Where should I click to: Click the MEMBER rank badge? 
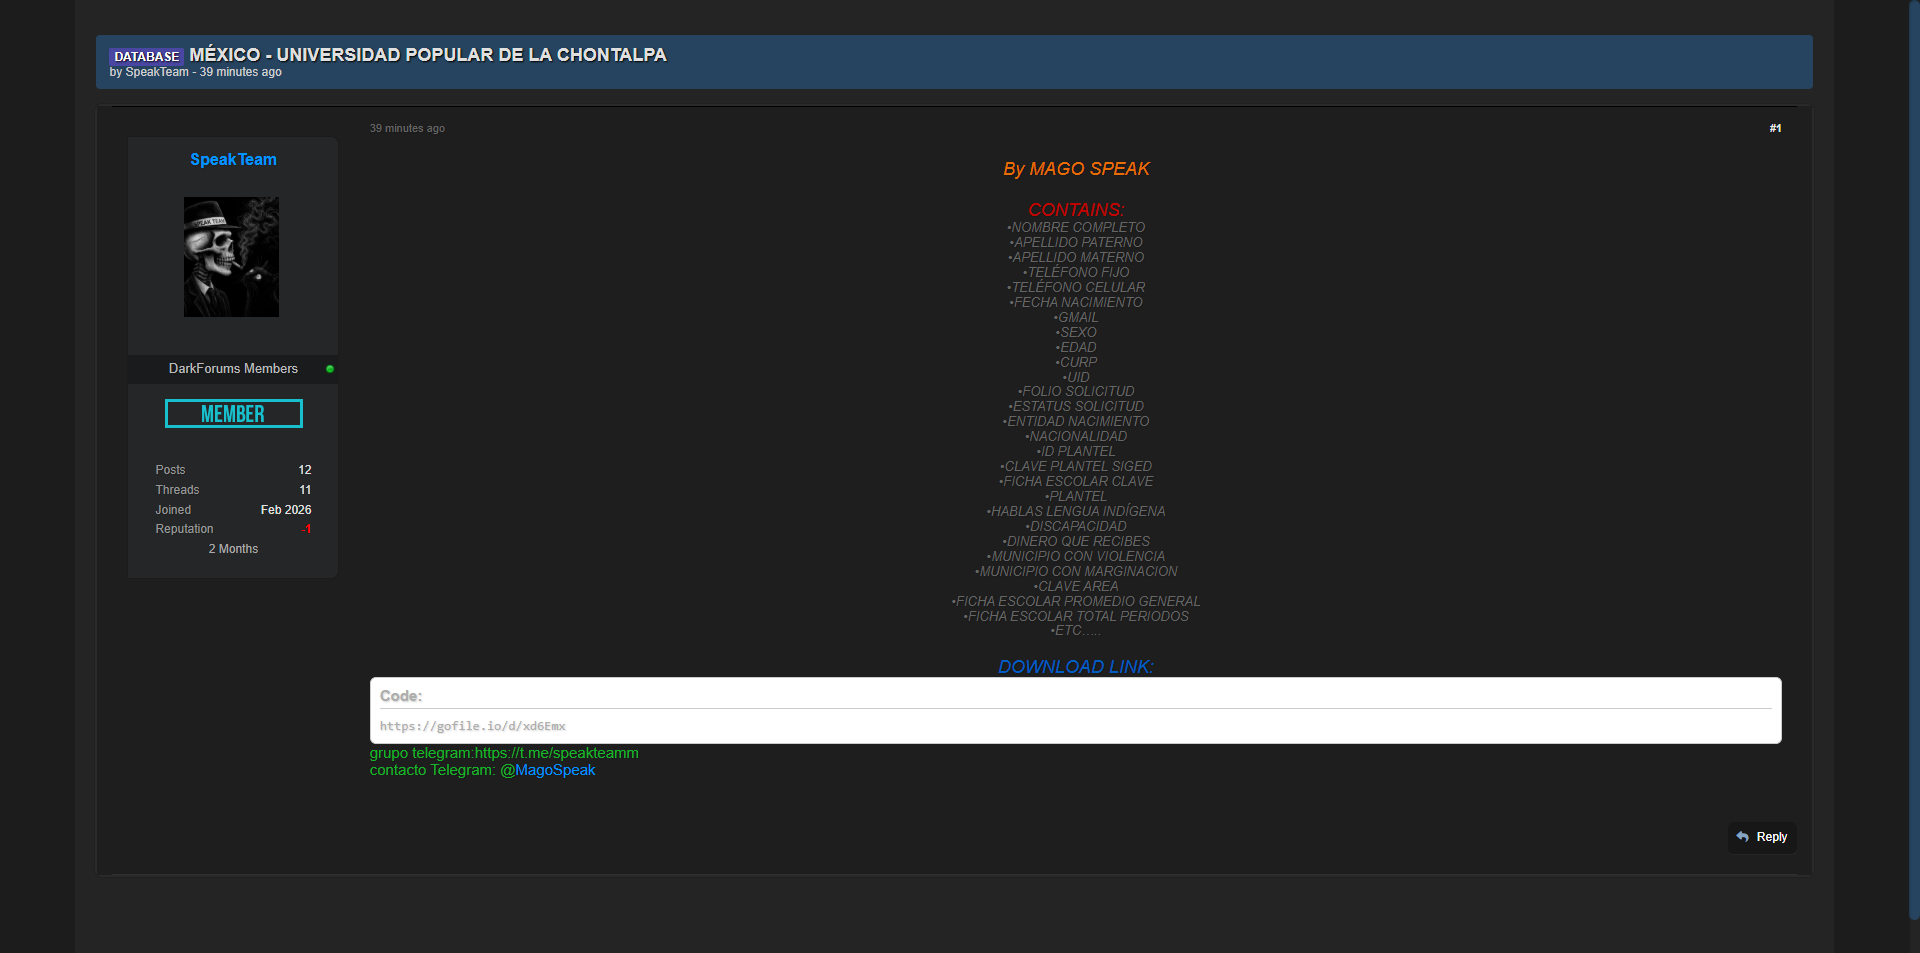coord(233,414)
